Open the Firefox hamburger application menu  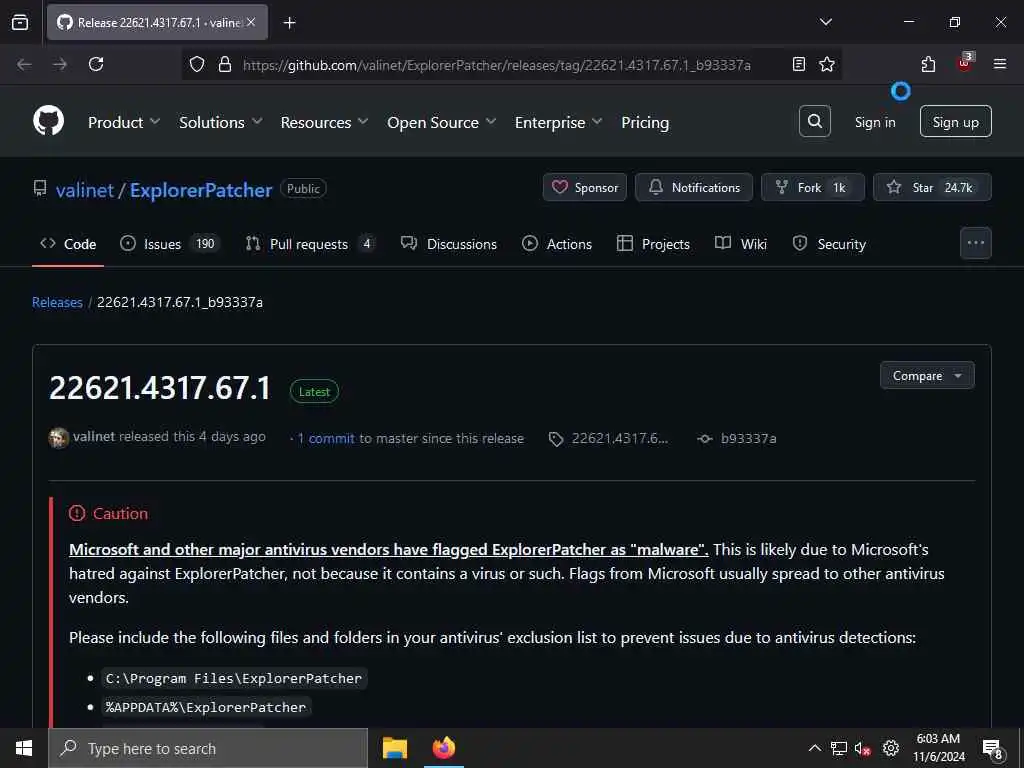(x=999, y=64)
